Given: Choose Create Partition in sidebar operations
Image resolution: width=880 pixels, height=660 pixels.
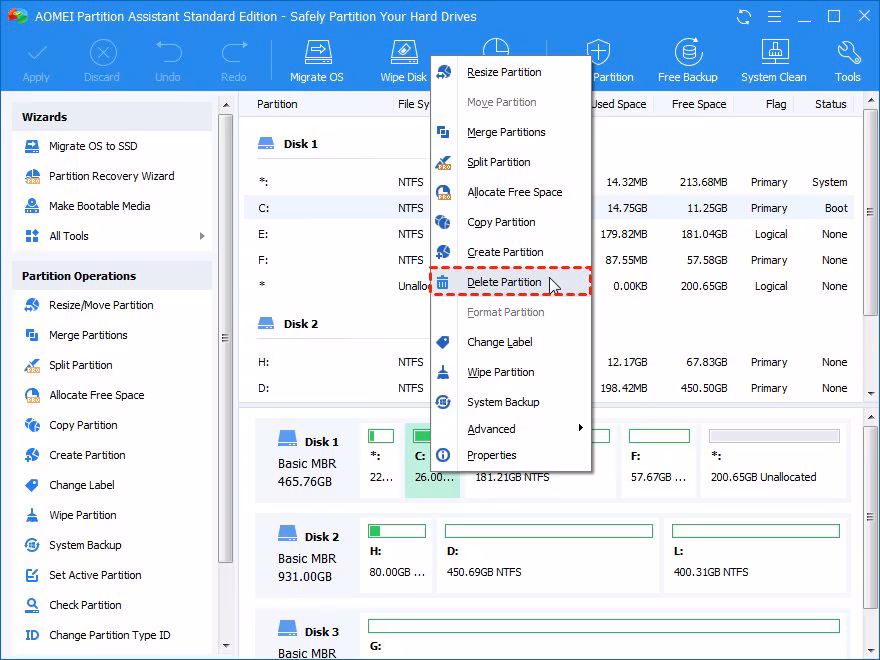Looking at the screenshot, I should point(86,455).
